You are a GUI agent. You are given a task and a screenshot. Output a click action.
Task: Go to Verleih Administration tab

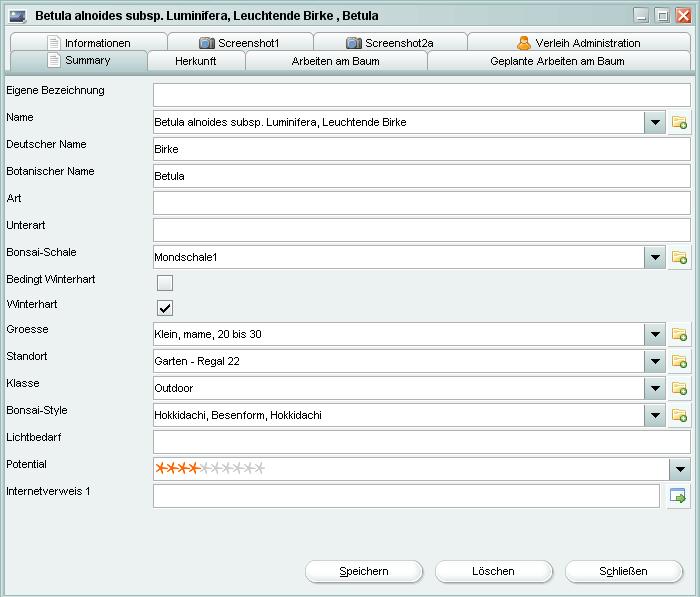point(579,42)
